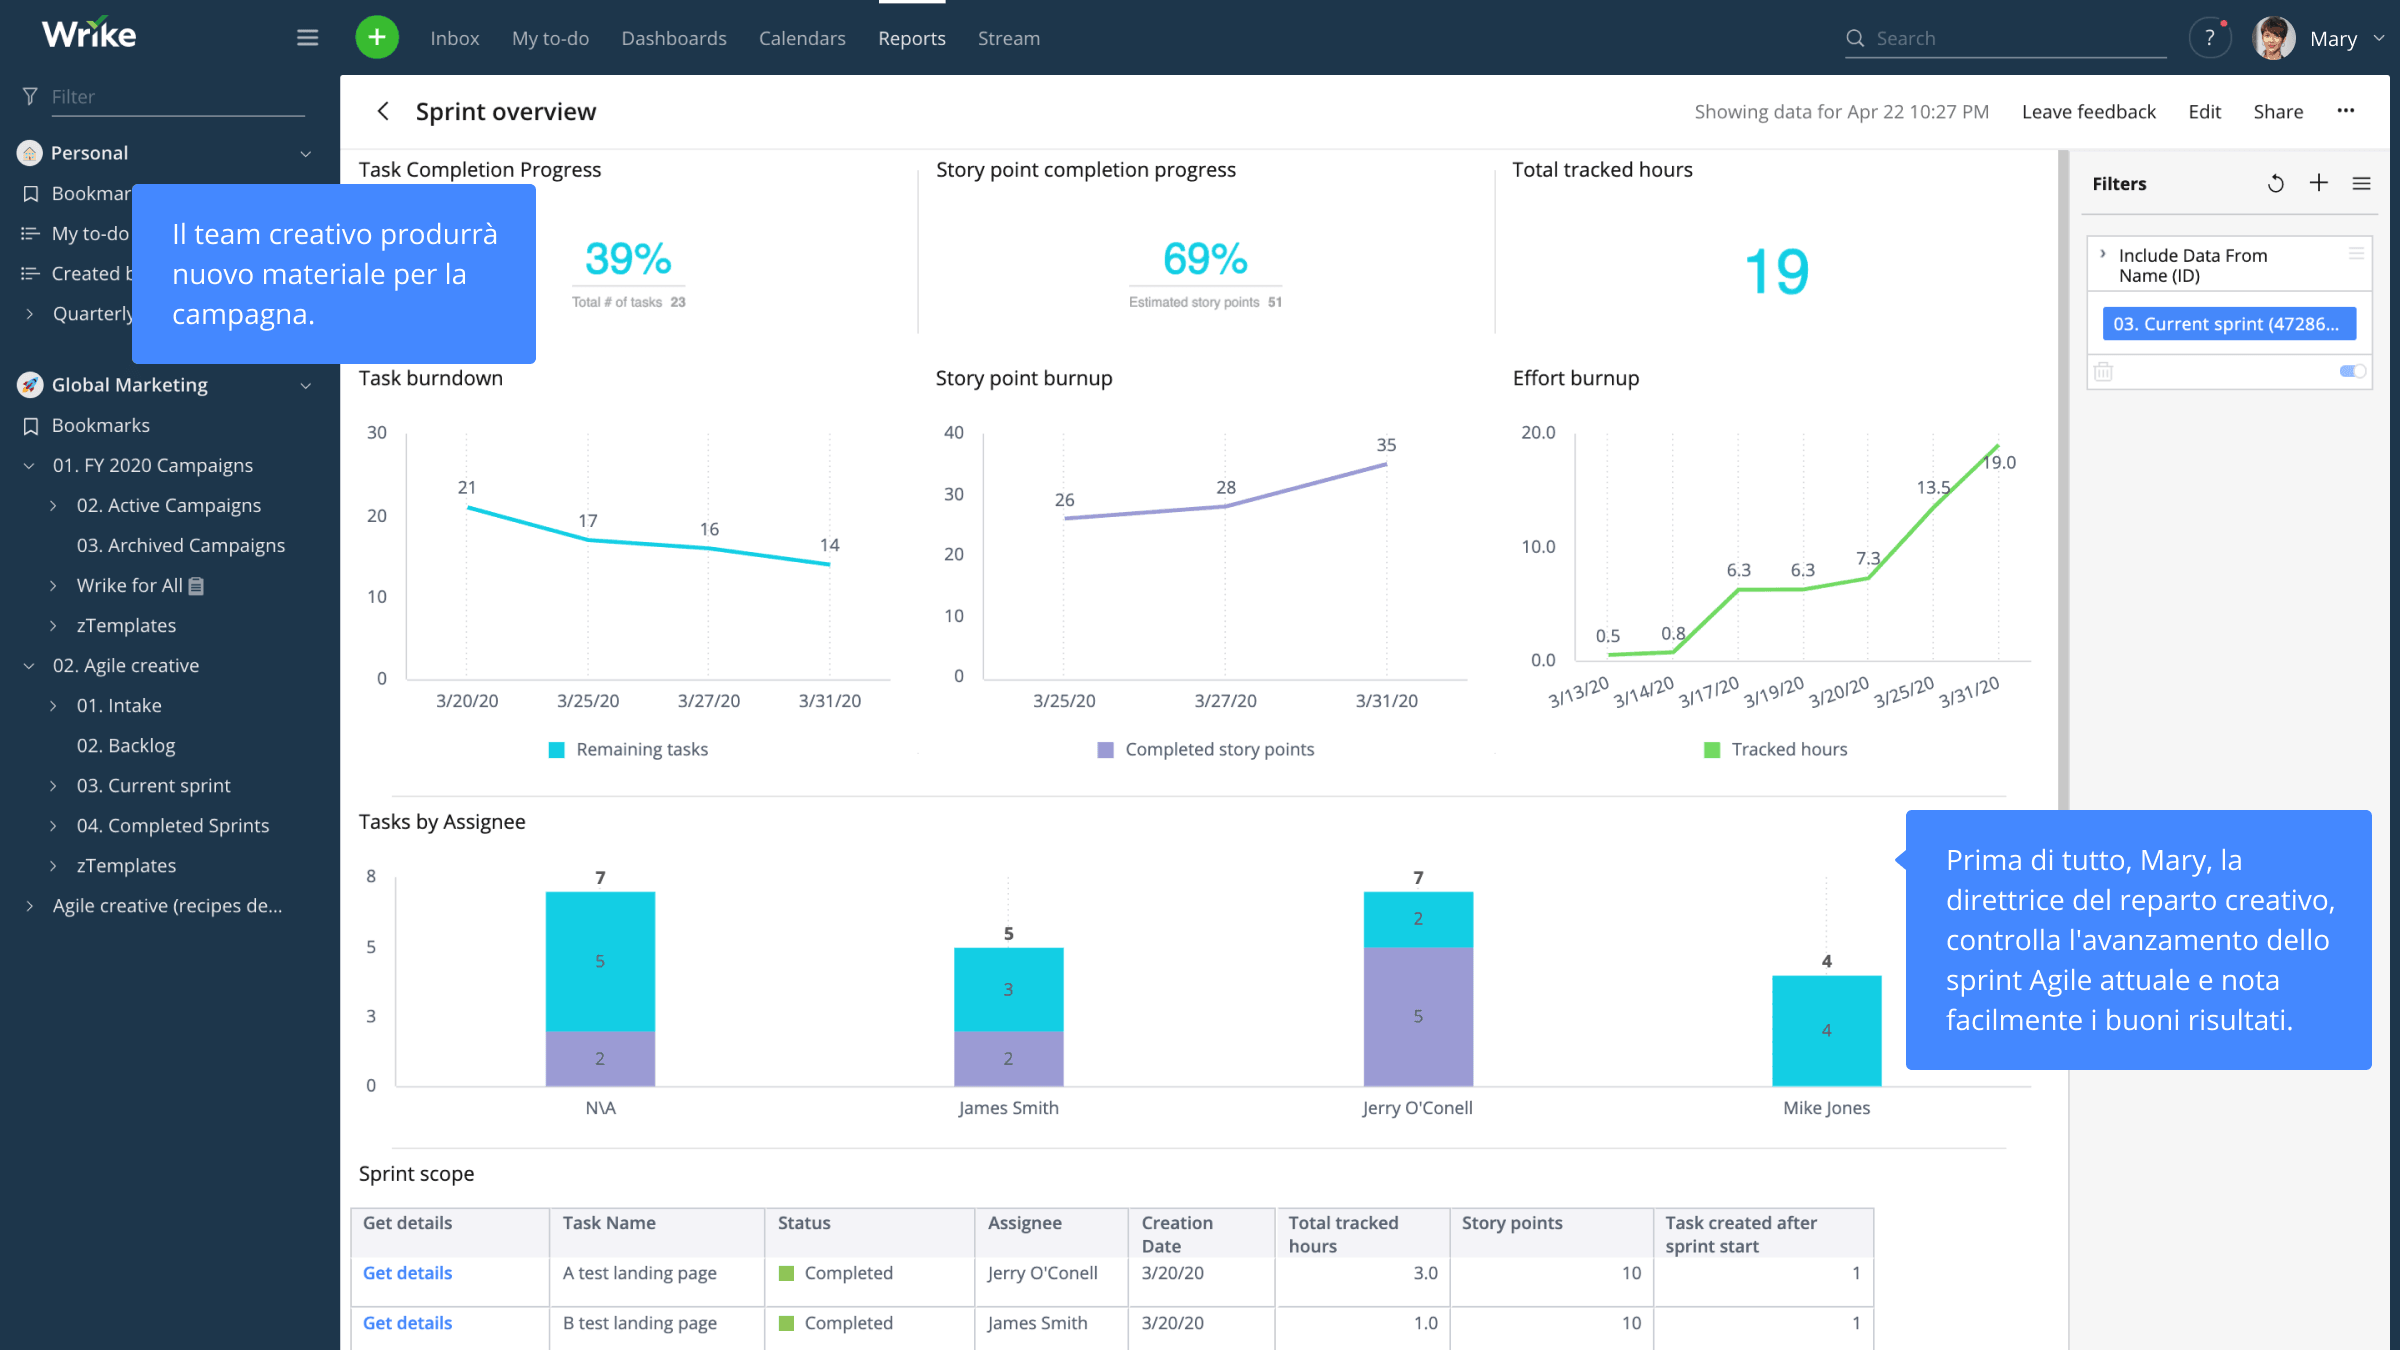Image resolution: width=2400 pixels, height=1350 pixels.
Task: Select the 03. Current sprint filter chip
Action: click(2229, 323)
